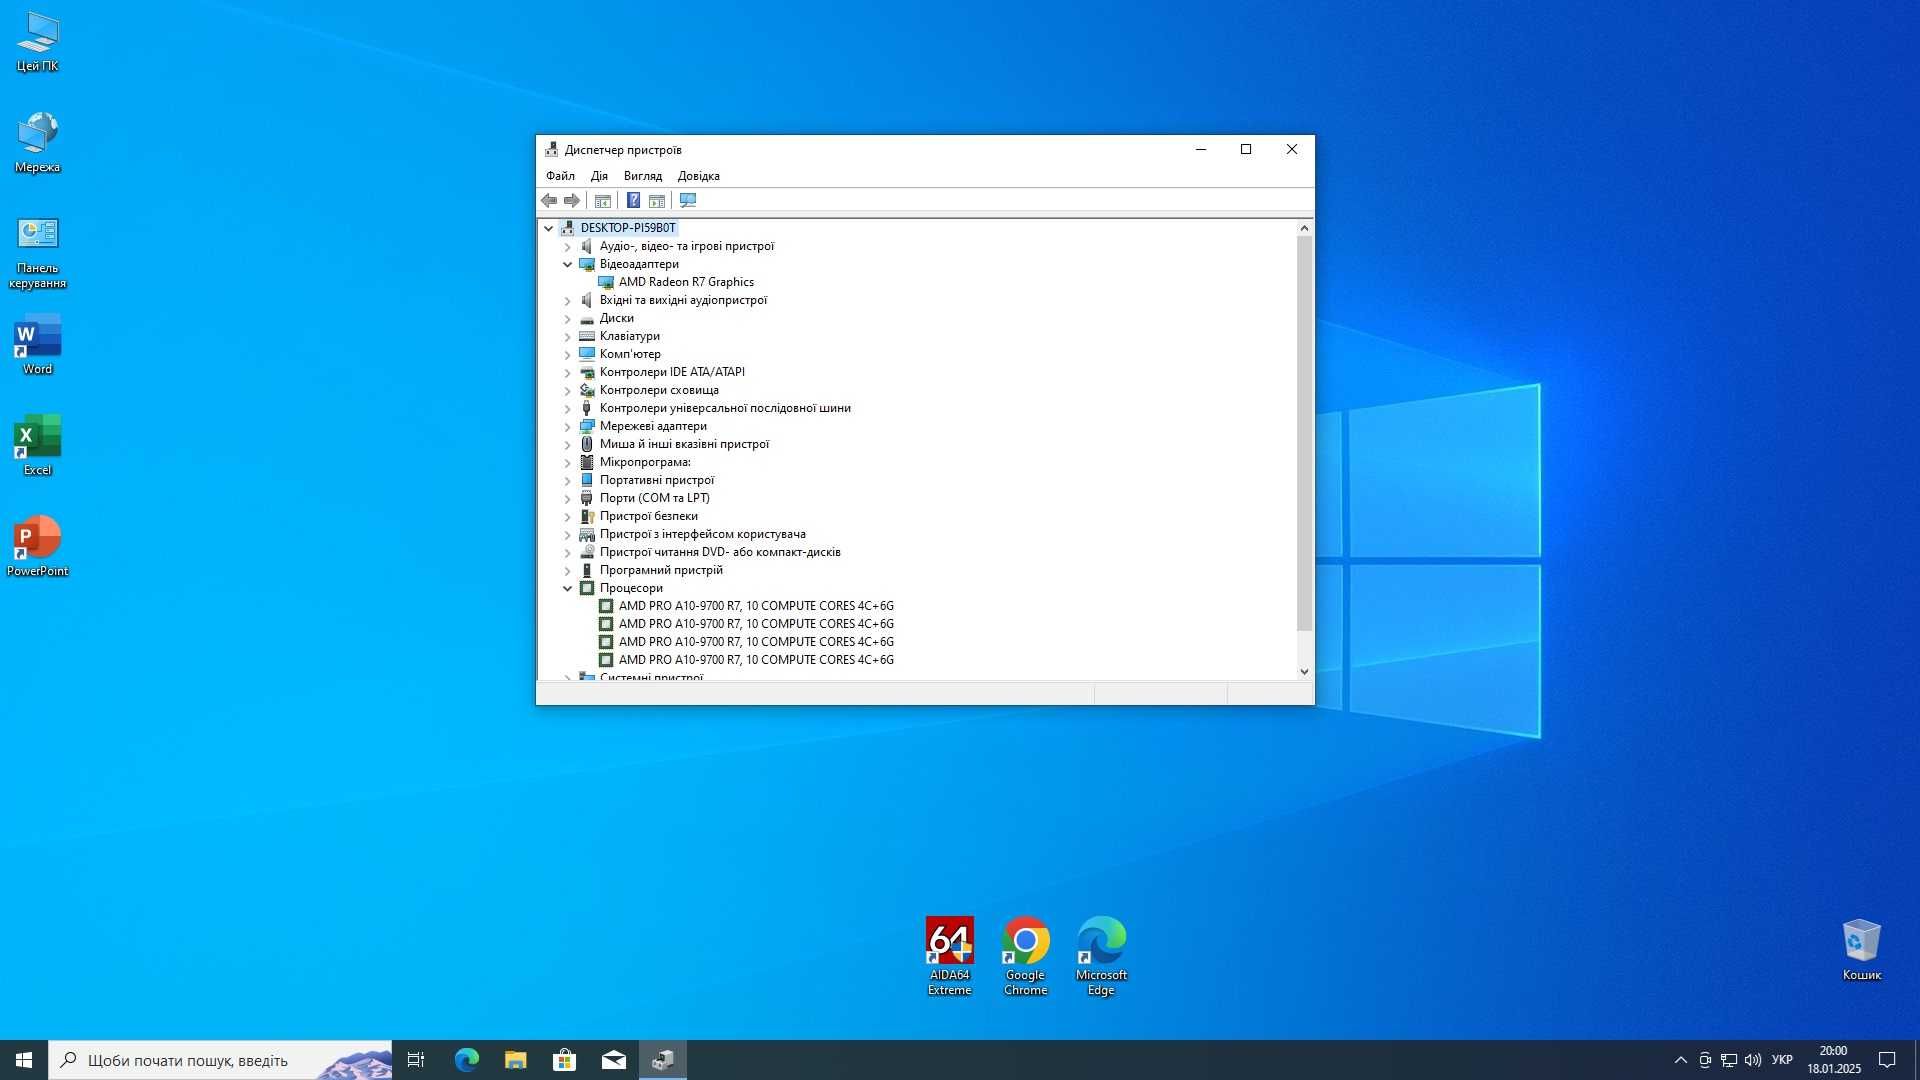
Task: Select Пристрої з інтерфейсом користувача row
Action: 702,534
